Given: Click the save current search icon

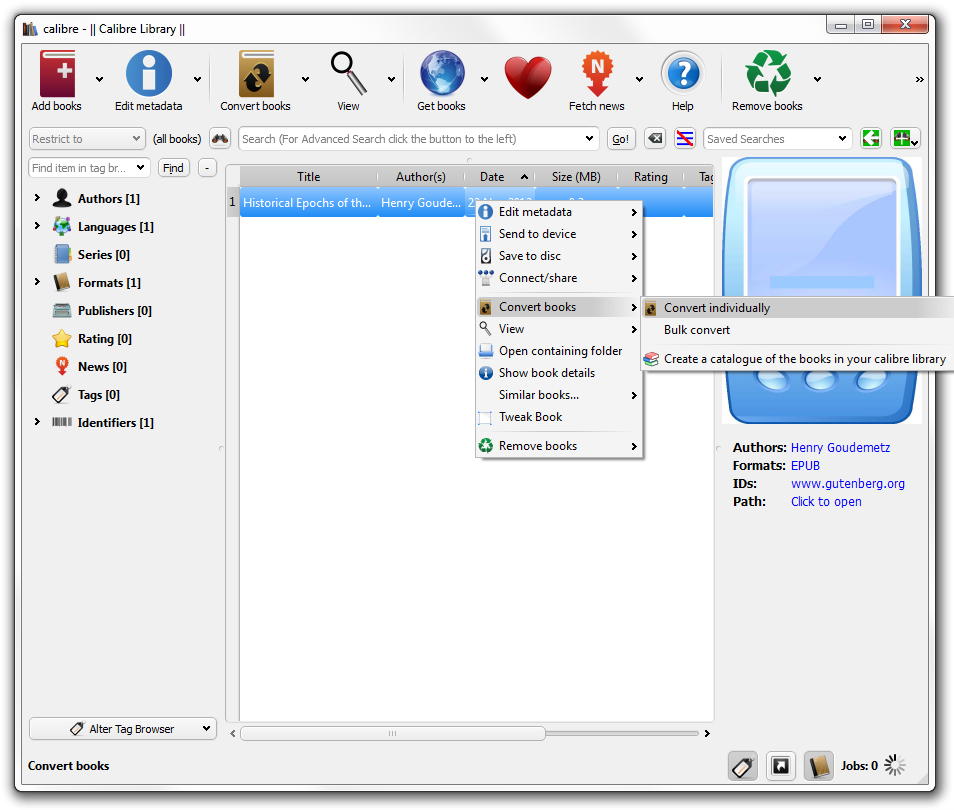Looking at the screenshot, I should click(905, 139).
